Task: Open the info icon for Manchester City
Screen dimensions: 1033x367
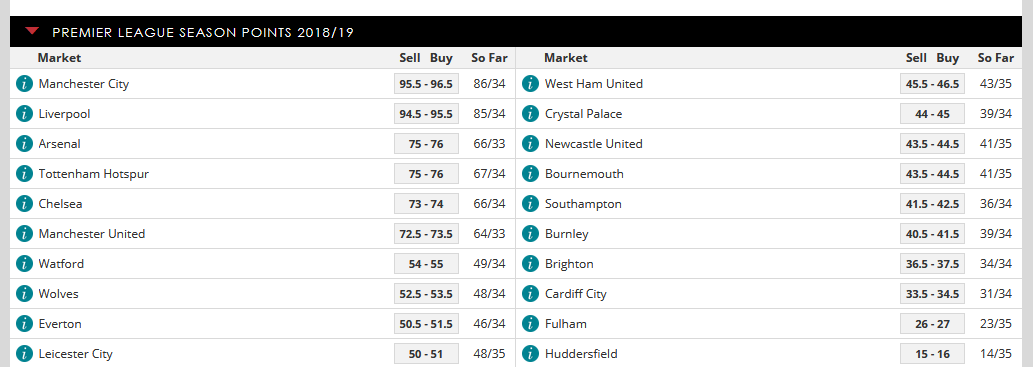Action: [x=24, y=84]
